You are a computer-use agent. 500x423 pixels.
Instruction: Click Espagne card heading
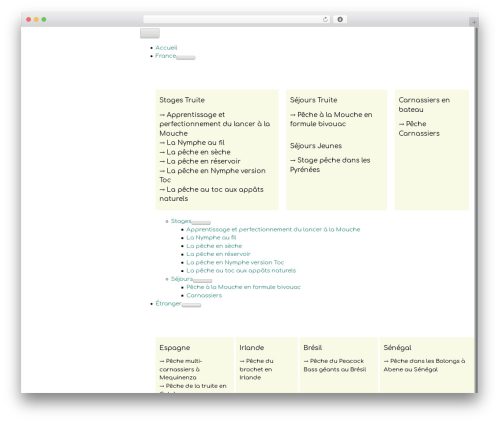[174, 348]
